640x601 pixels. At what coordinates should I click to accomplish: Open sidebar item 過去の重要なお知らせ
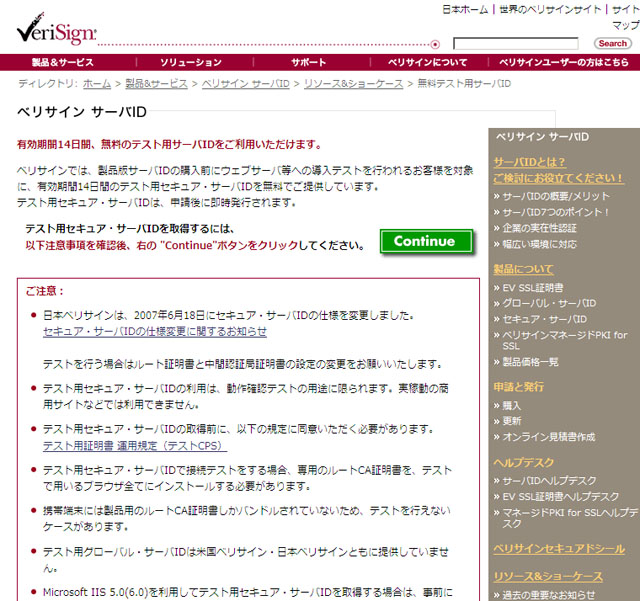click(549, 594)
